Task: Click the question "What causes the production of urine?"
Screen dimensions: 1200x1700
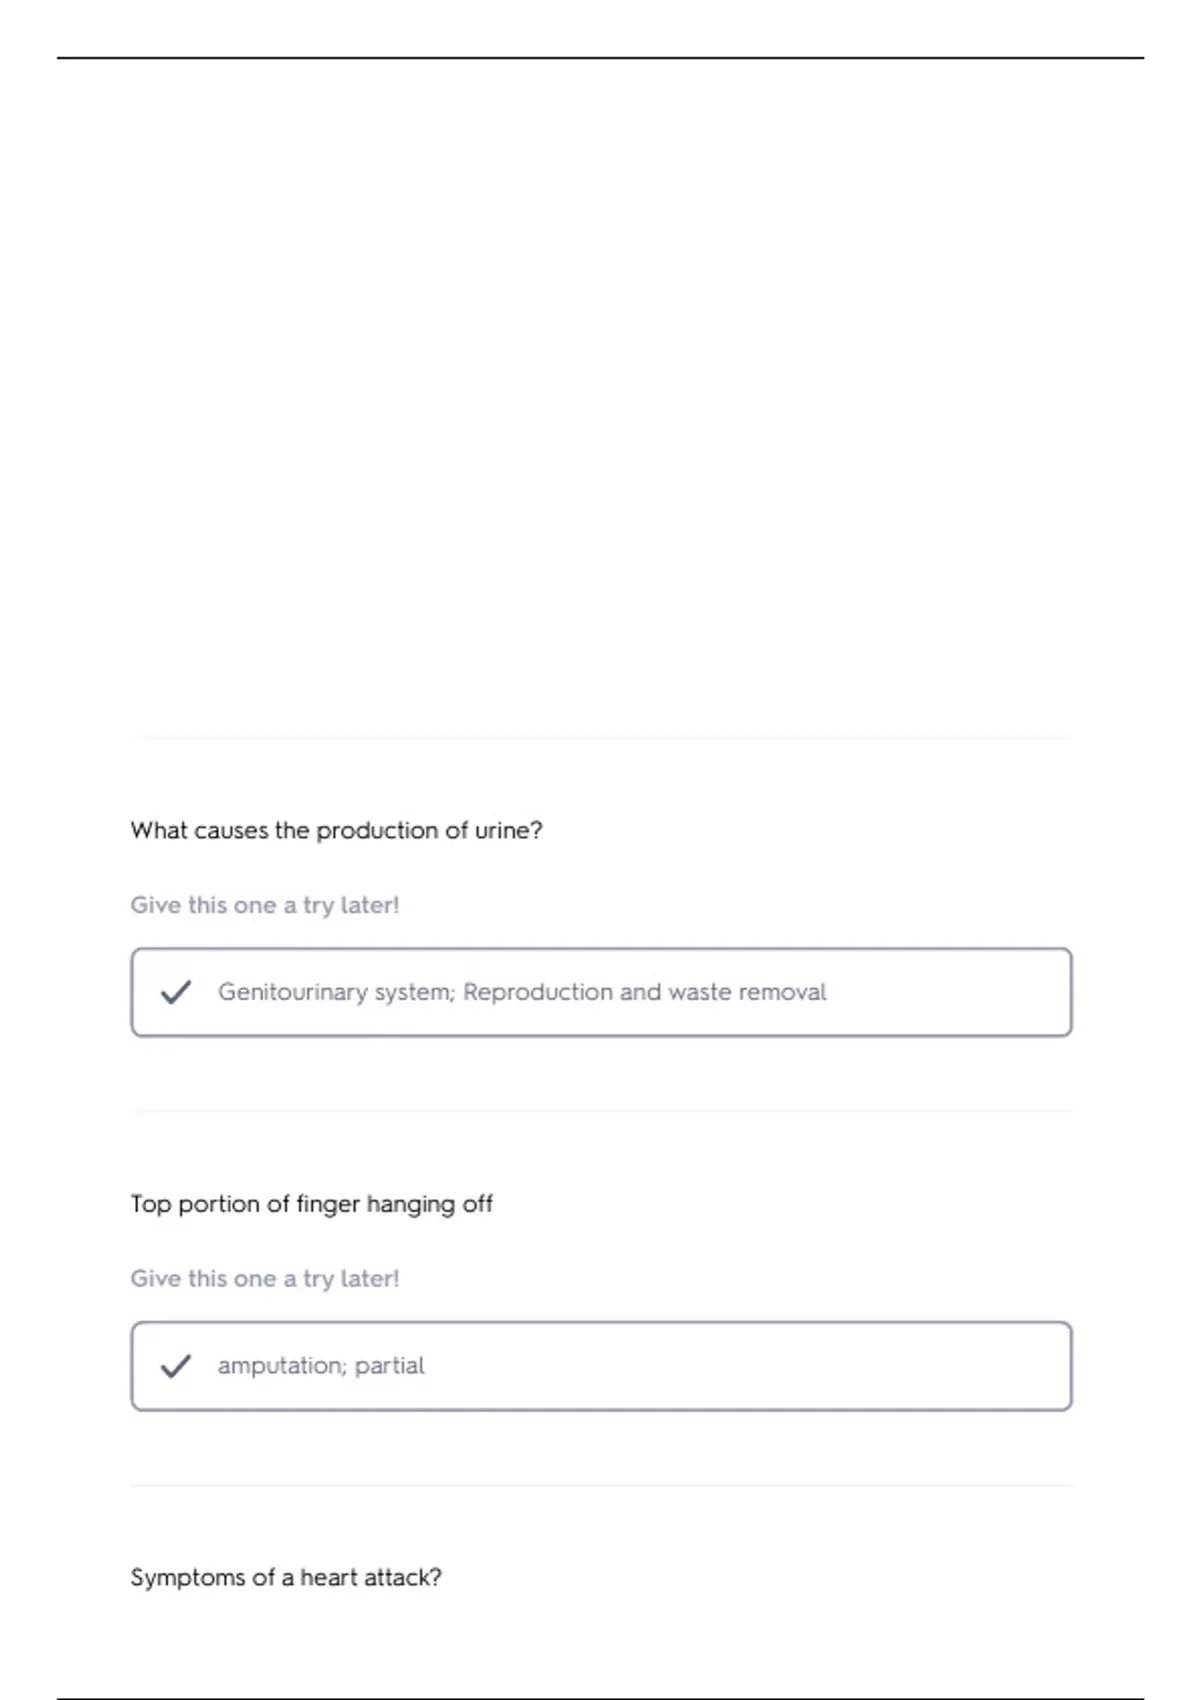Action: pyautogui.click(x=336, y=830)
